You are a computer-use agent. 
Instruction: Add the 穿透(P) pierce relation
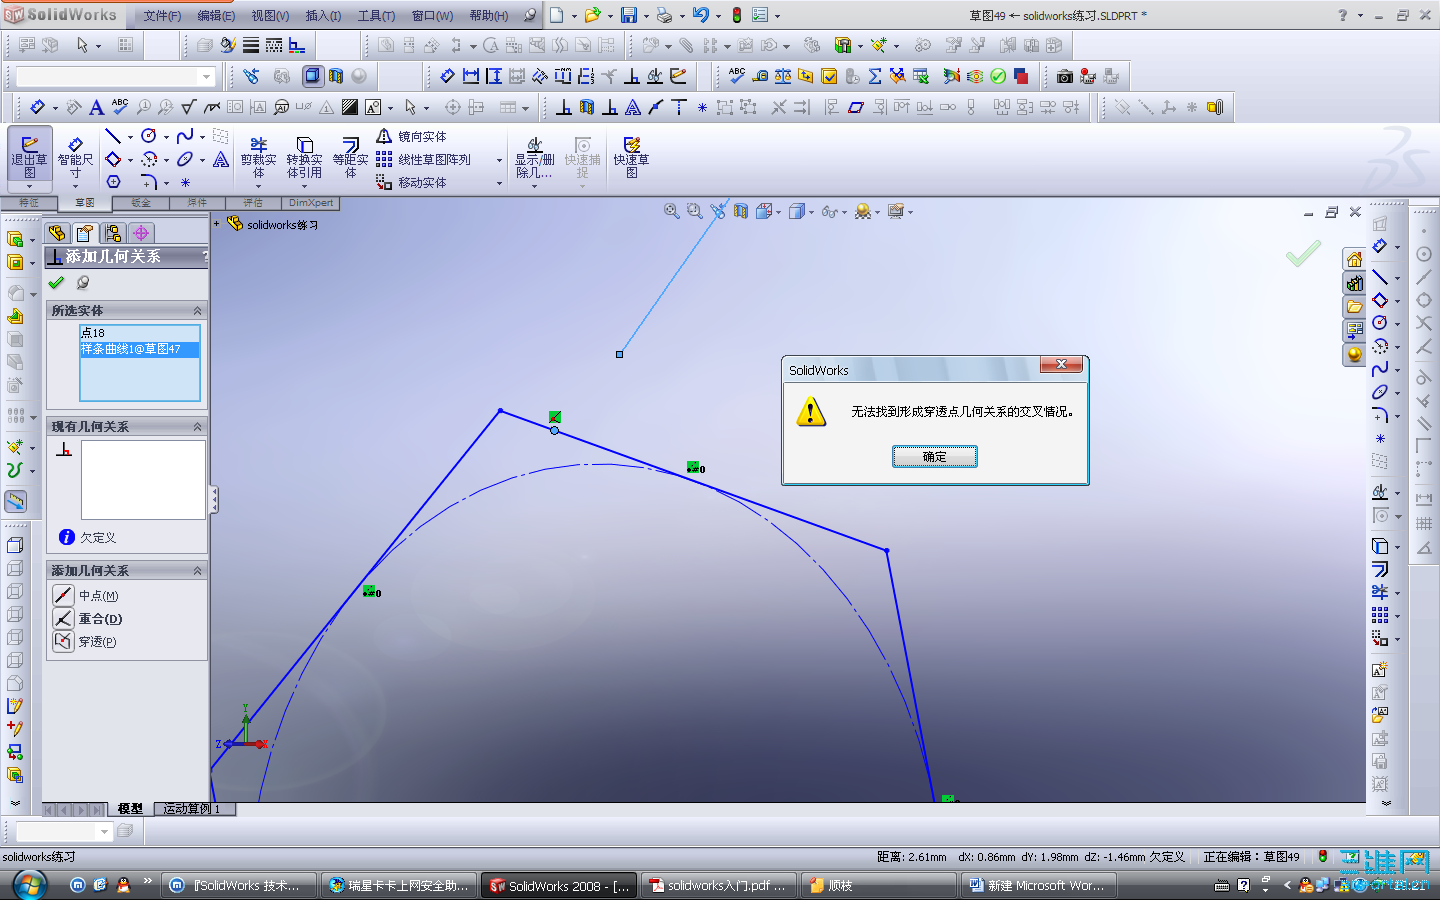(x=86, y=642)
